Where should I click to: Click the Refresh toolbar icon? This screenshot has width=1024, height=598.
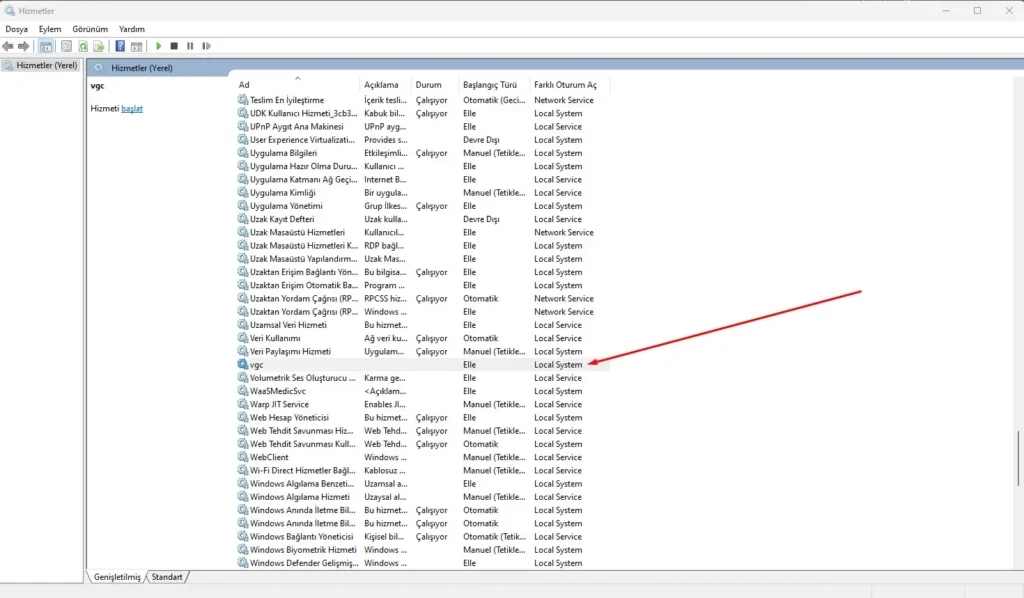[83, 46]
